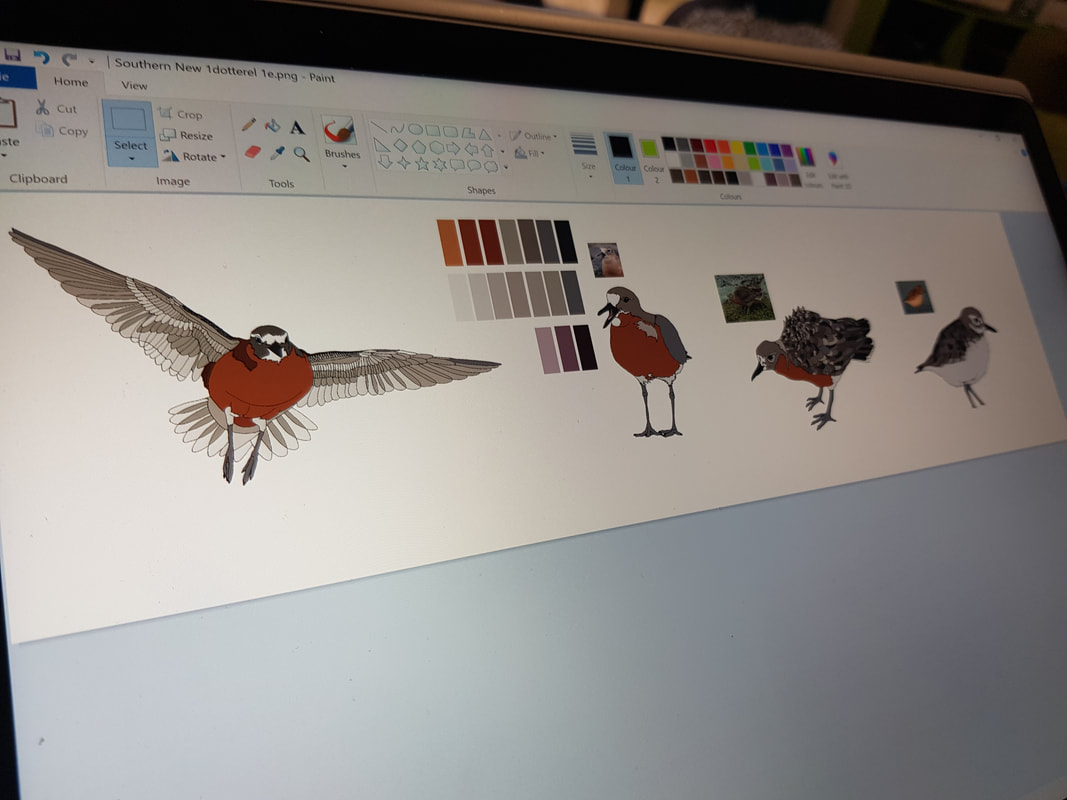Open the Brushes dropdown arrow
This screenshot has height=800, width=1067.
[x=344, y=167]
